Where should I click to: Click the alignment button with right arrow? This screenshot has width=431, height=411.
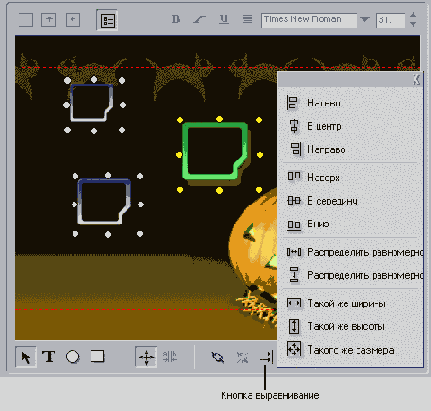click(x=267, y=357)
